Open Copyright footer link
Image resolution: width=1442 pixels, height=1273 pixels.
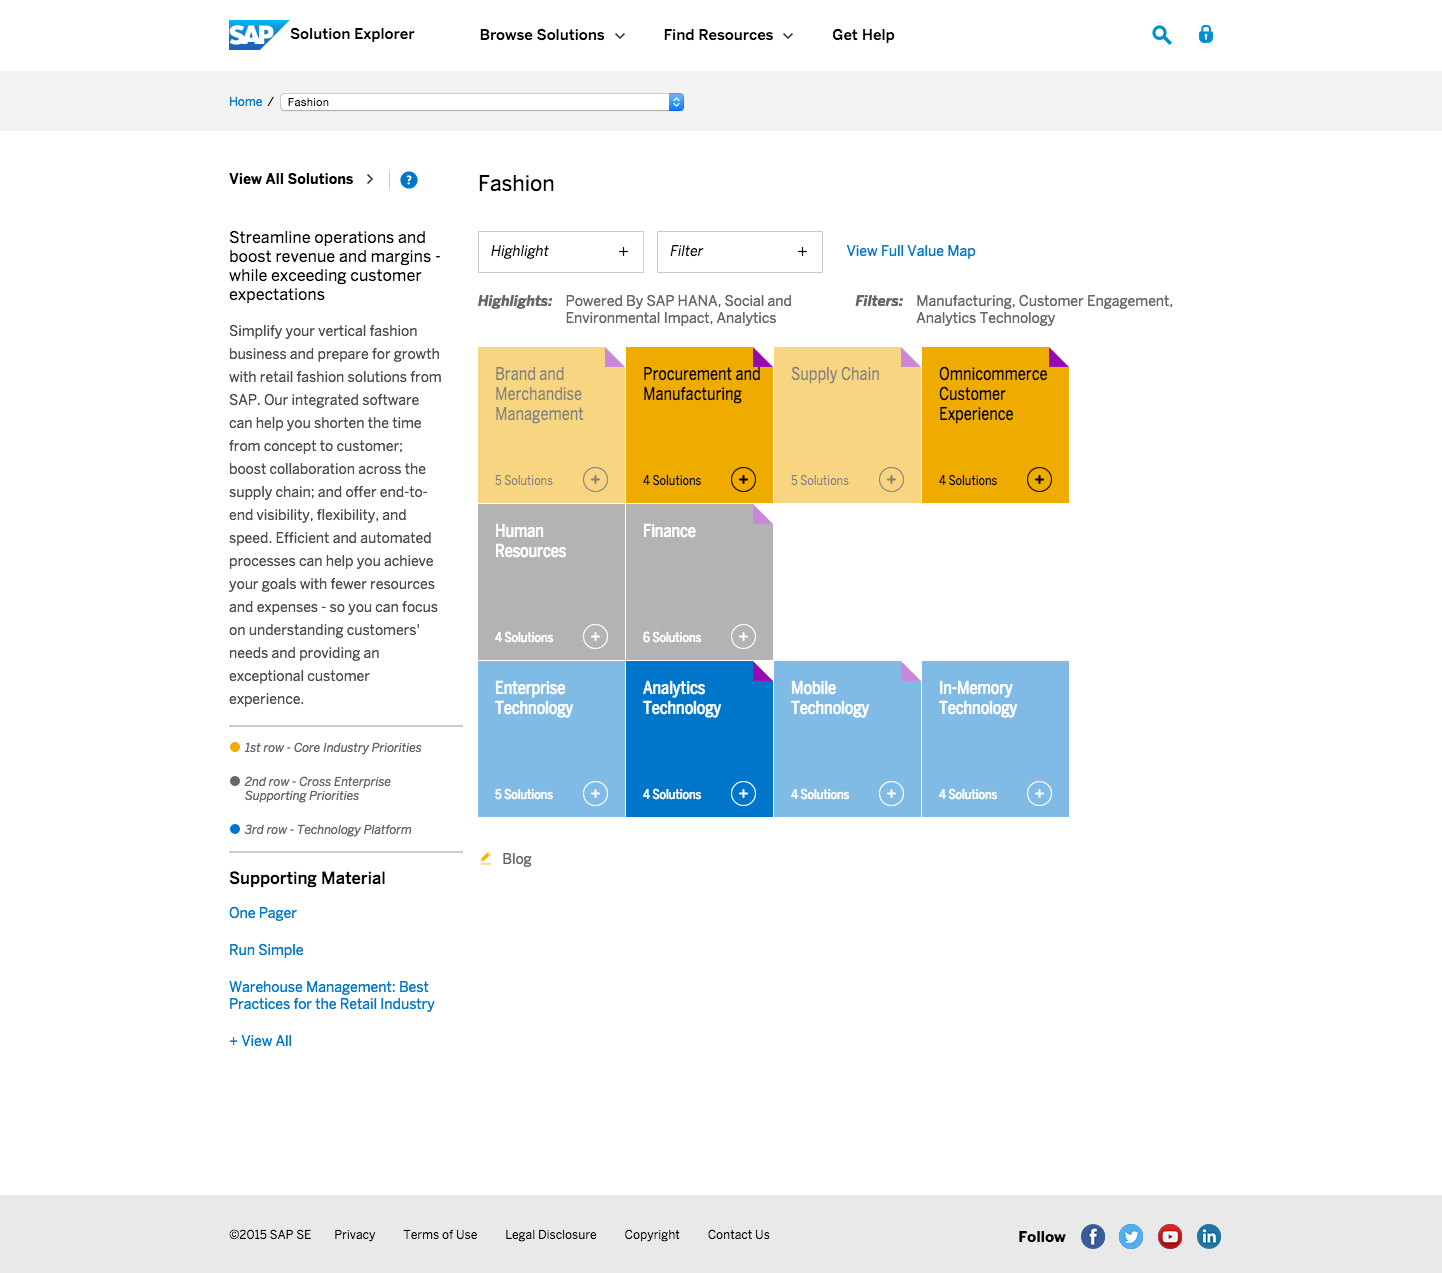(x=652, y=1235)
